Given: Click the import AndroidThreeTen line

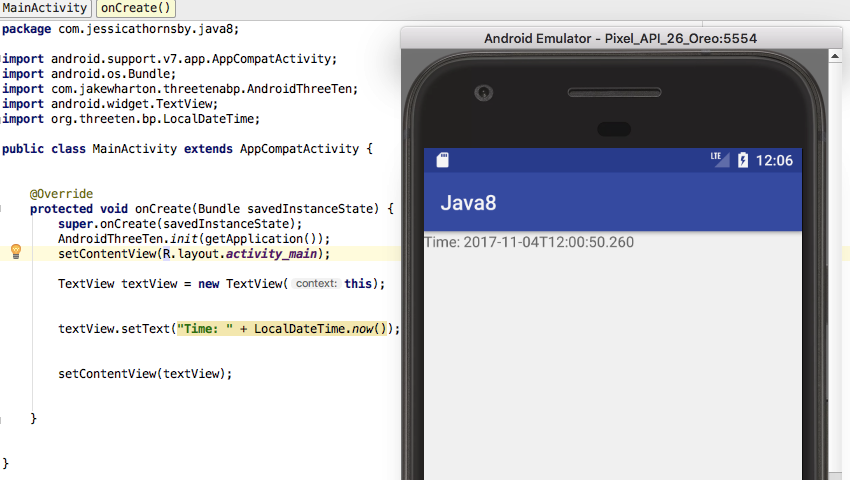Looking at the screenshot, I should tap(180, 89).
